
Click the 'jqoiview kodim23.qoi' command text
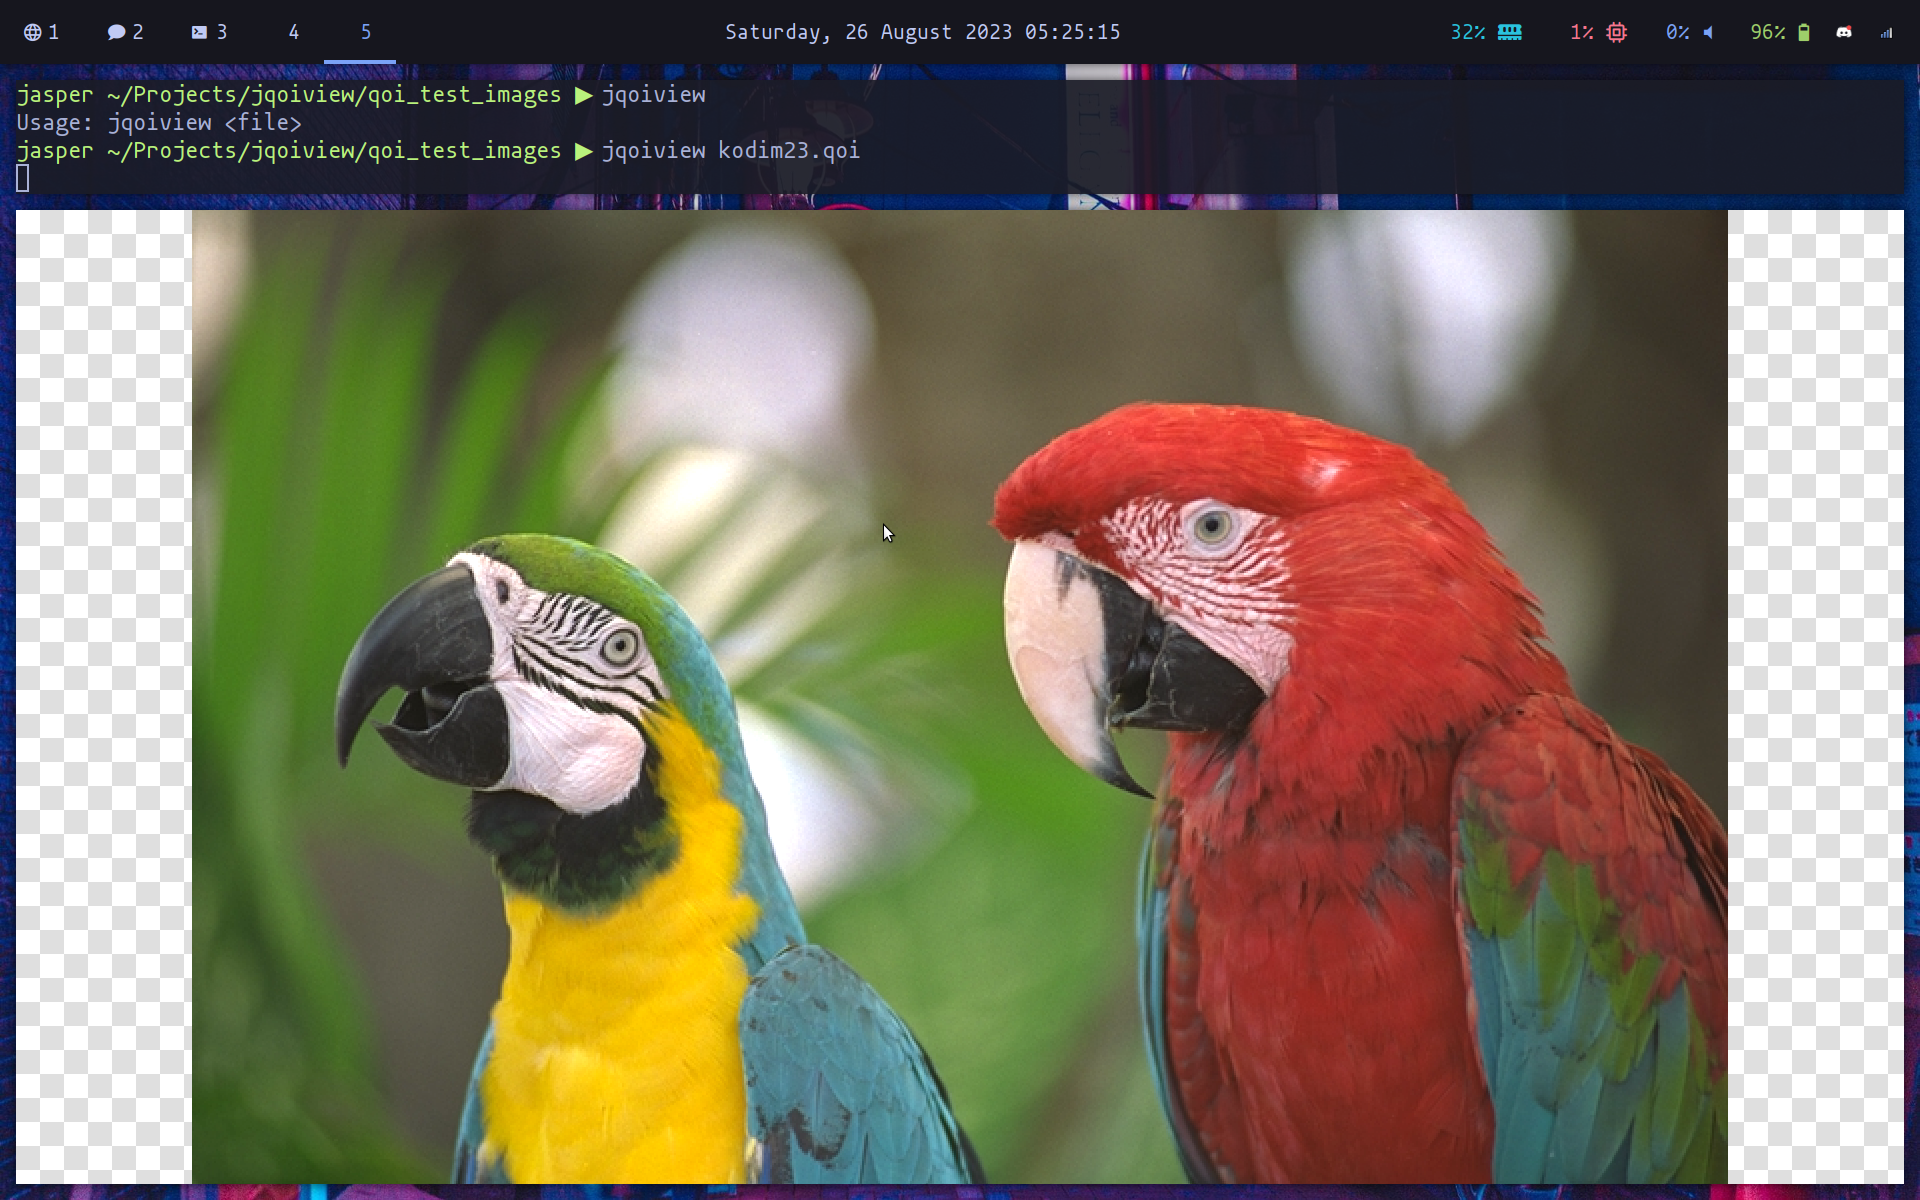730,150
